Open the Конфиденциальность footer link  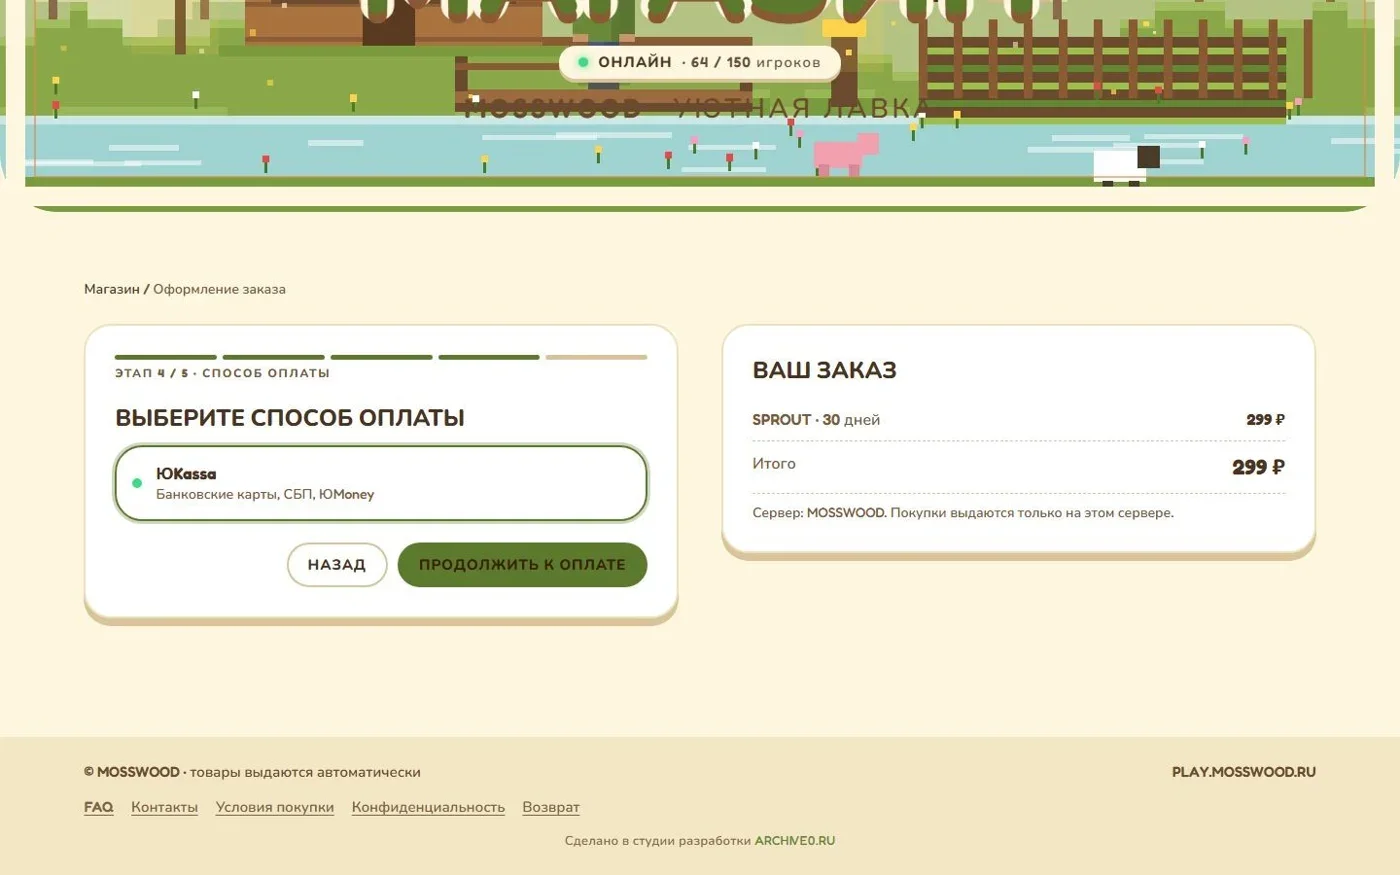point(428,807)
